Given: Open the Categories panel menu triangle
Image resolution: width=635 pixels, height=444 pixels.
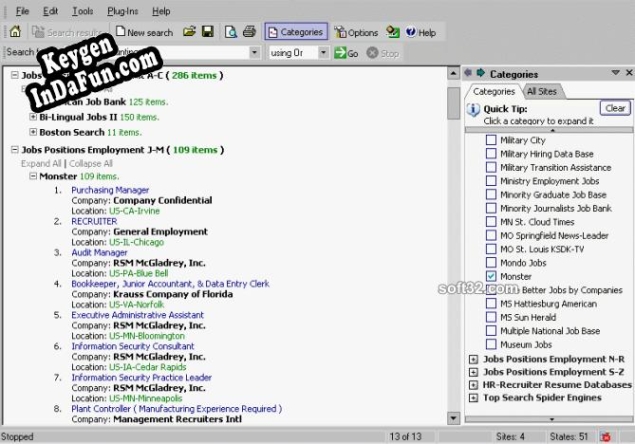Looking at the screenshot, I should (616, 73).
